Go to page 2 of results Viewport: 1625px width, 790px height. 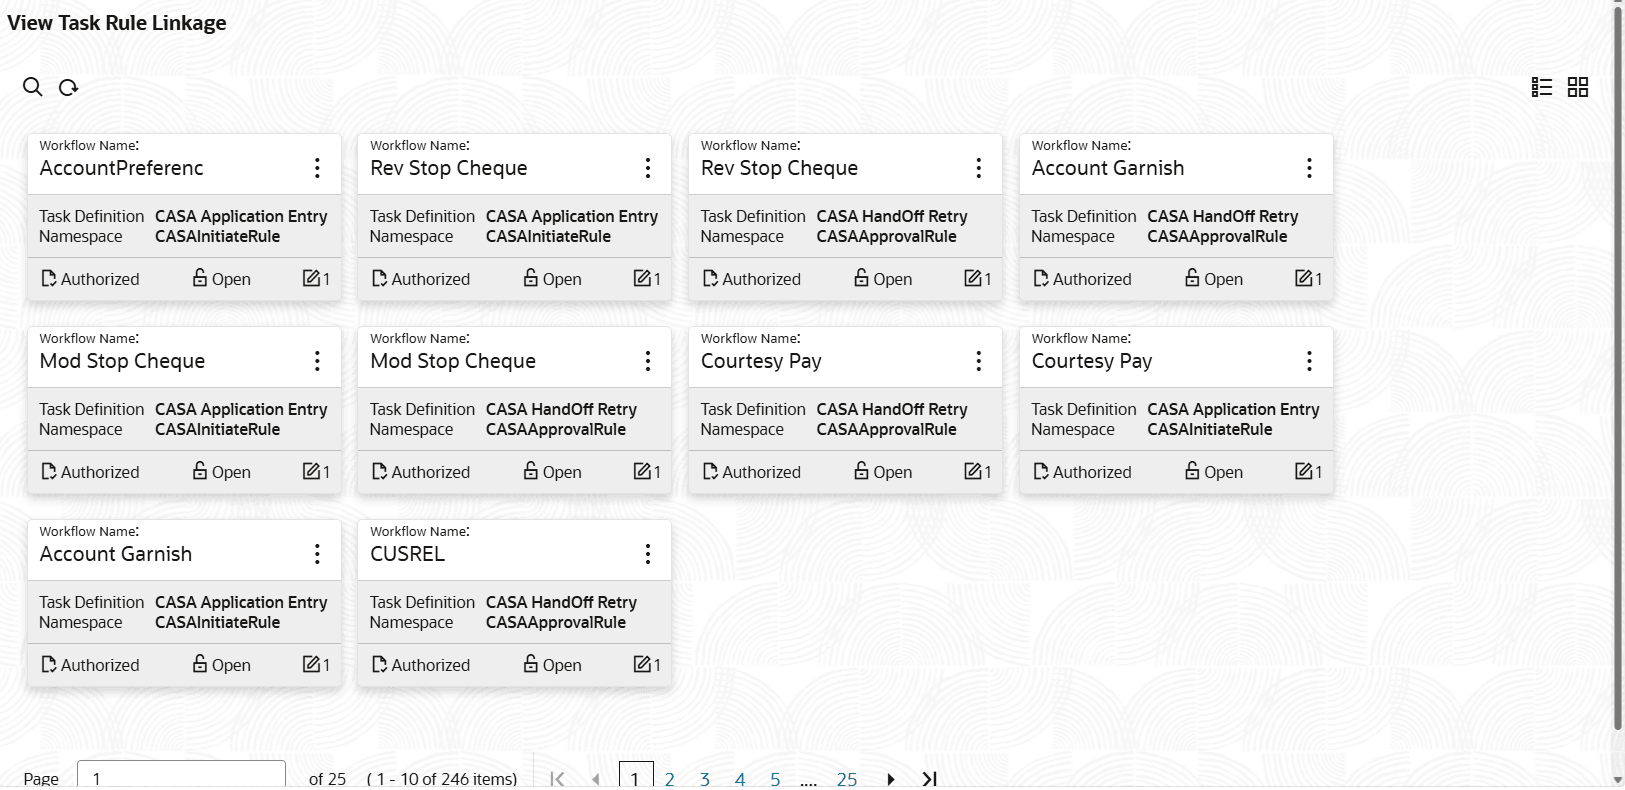pos(670,778)
